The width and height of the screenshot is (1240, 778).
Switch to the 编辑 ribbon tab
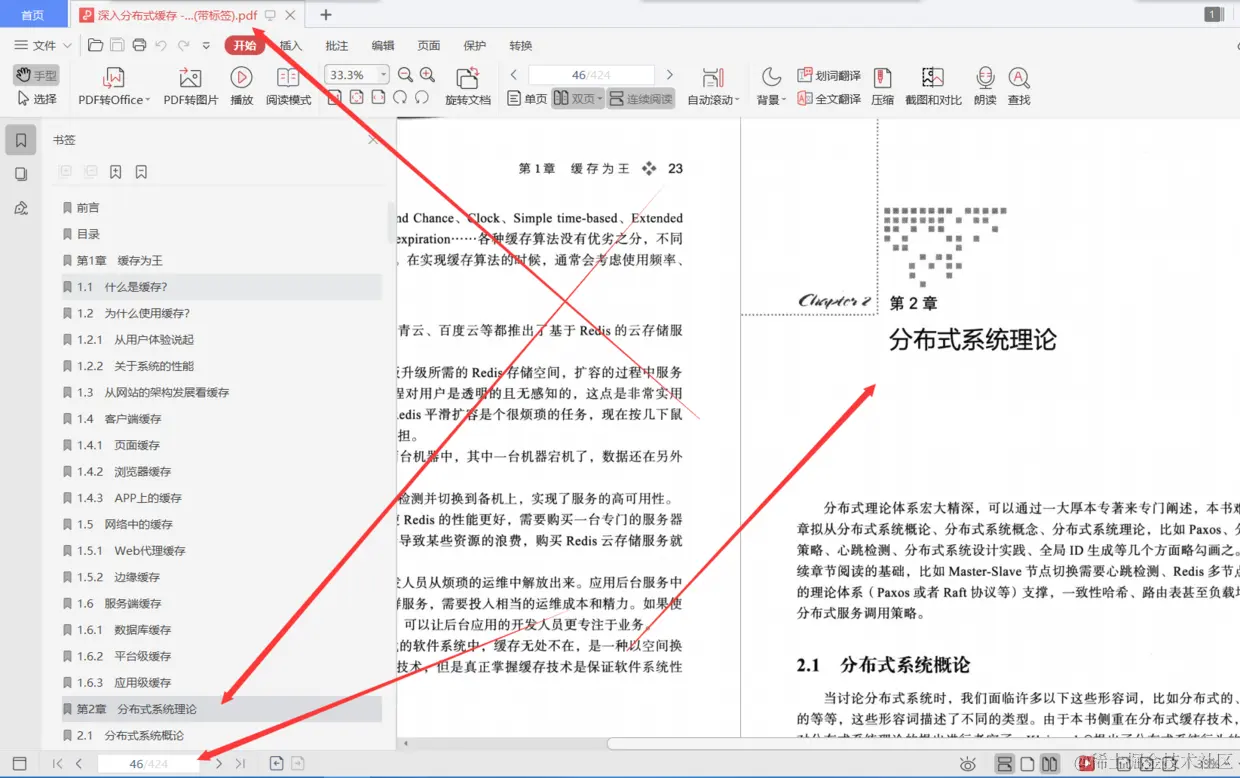383,45
